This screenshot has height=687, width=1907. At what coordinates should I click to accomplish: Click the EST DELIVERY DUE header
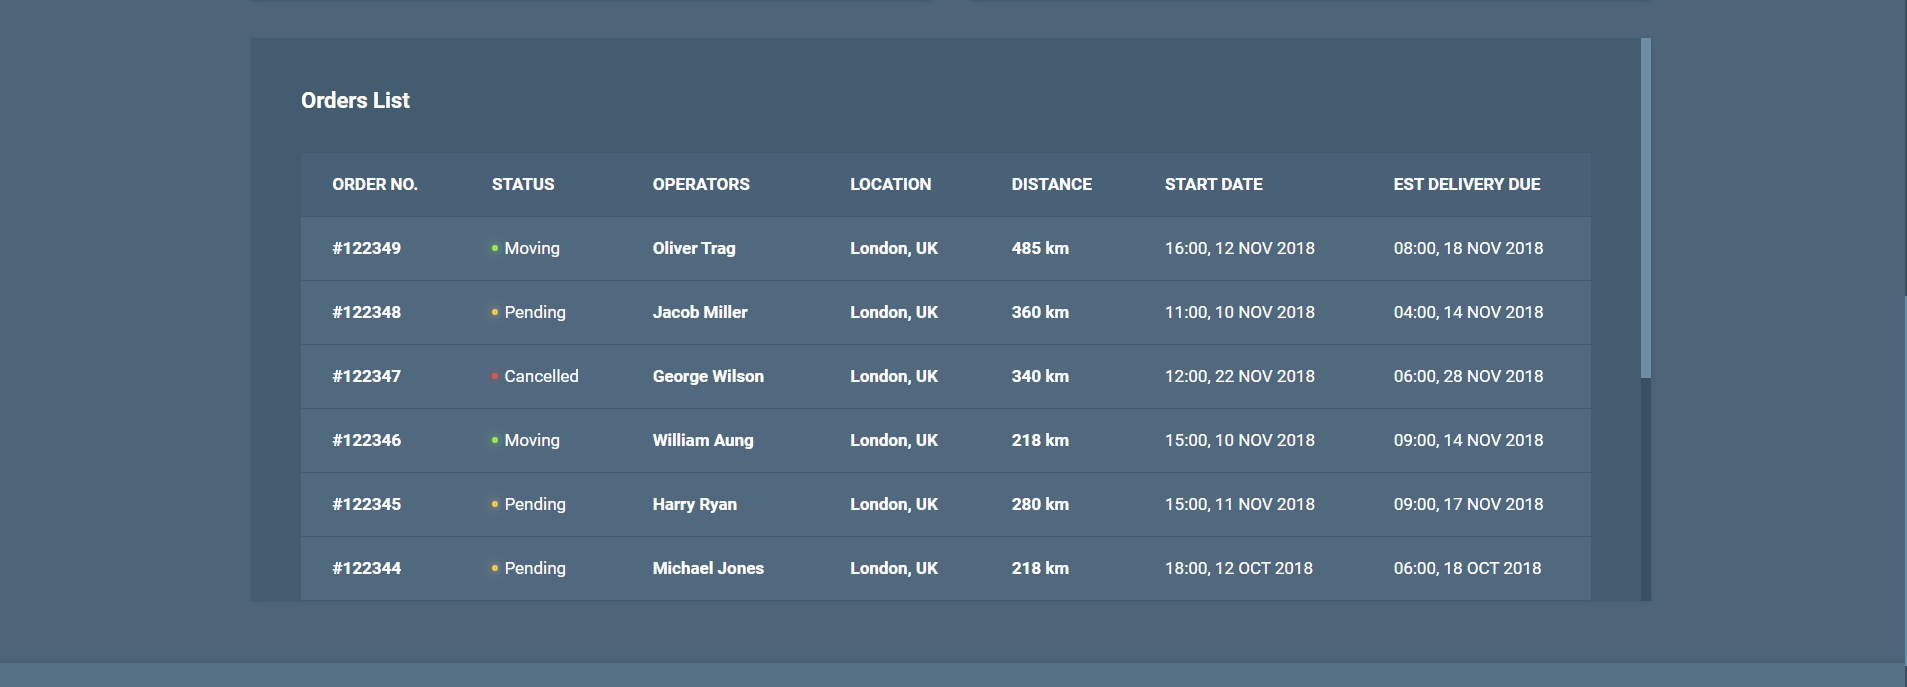coord(1466,184)
